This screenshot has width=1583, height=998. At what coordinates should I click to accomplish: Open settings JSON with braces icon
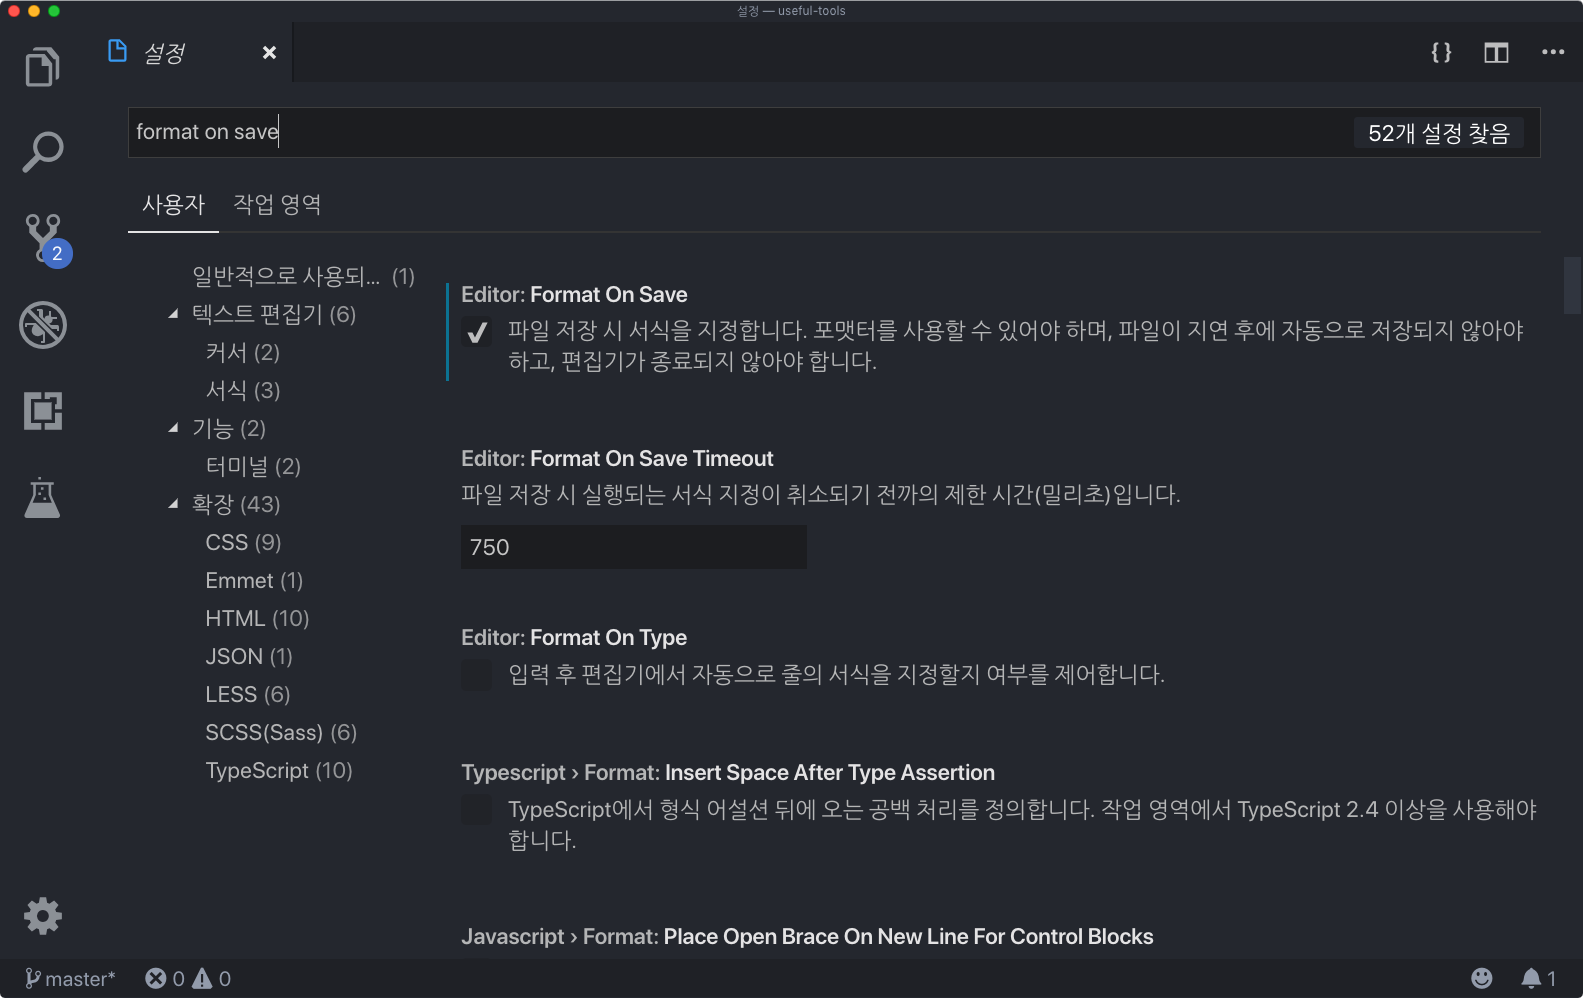point(1441,53)
